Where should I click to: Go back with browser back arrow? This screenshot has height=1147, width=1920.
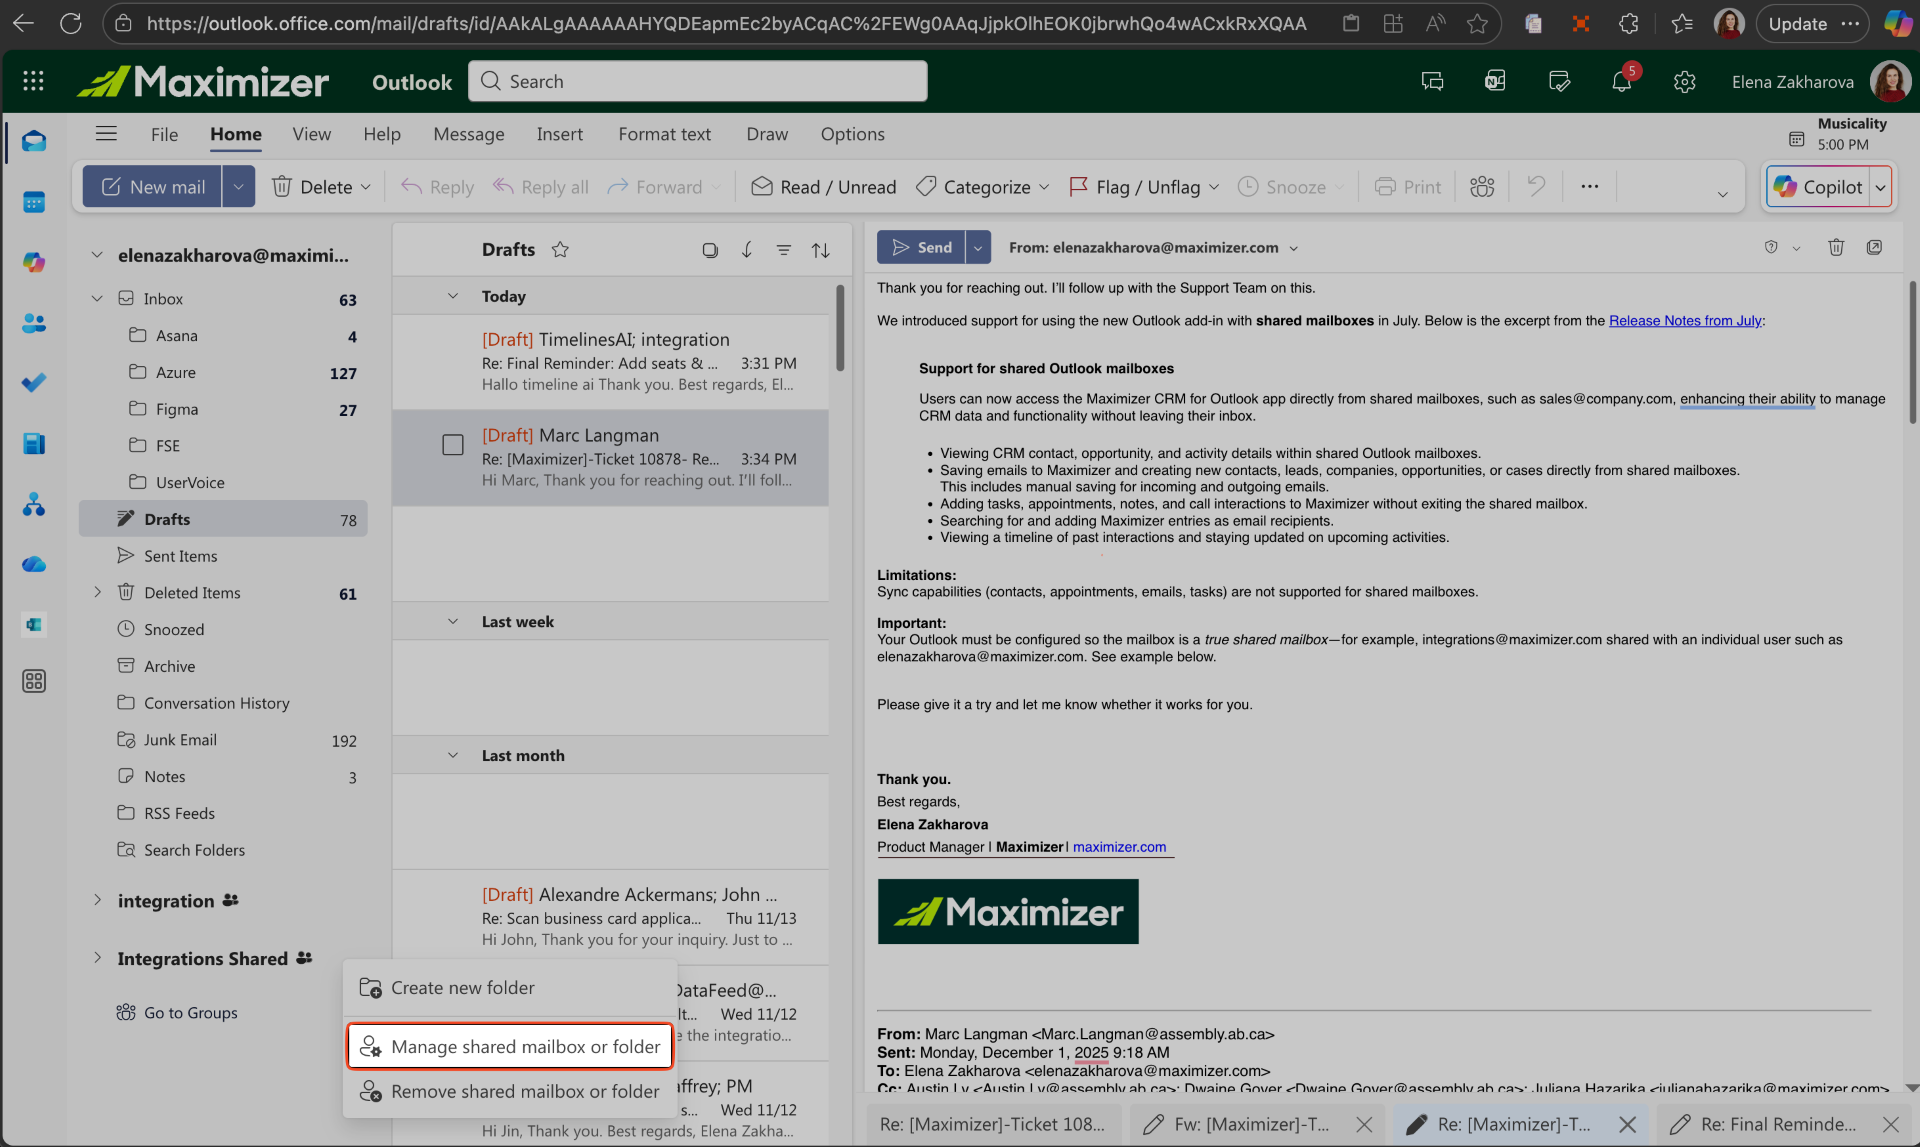[23, 24]
